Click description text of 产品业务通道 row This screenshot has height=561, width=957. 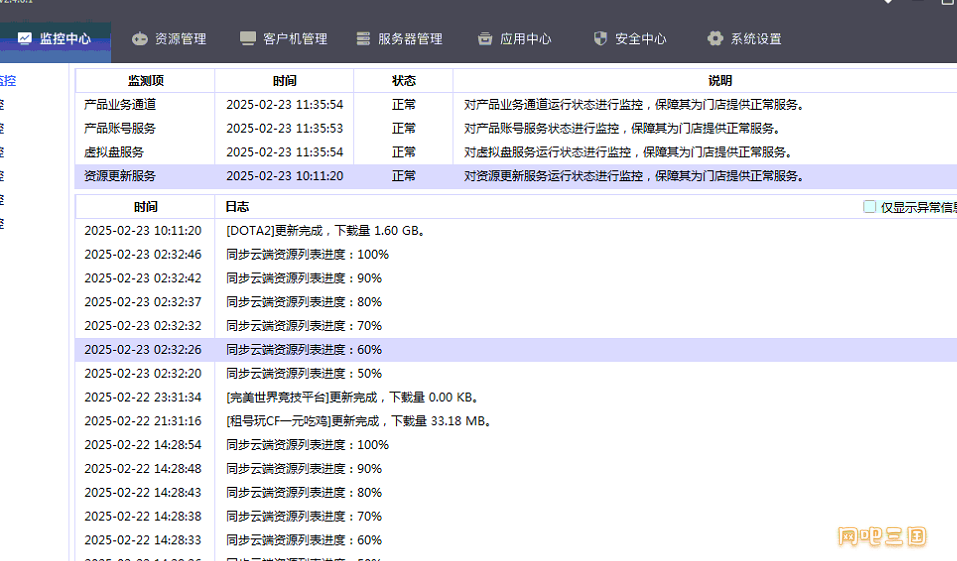pos(634,104)
